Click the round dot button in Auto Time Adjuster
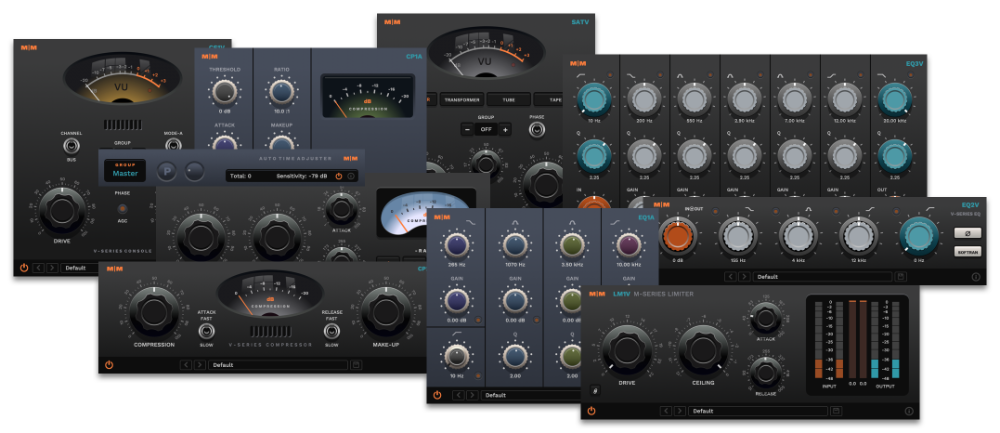The image size is (1000, 433). click(194, 171)
